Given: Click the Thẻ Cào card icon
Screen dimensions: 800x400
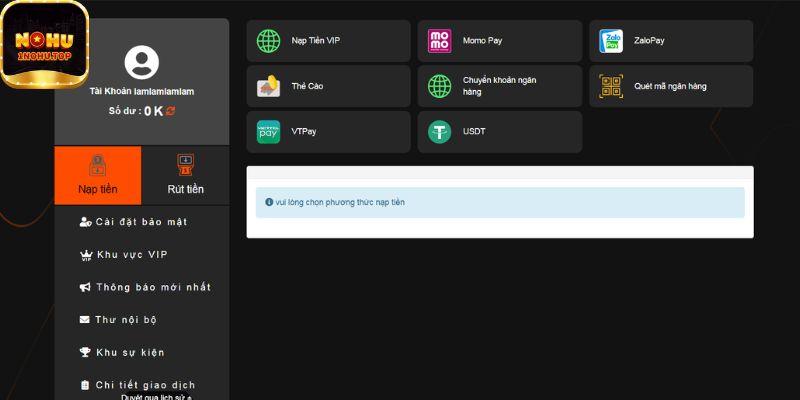Looking at the screenshot, I should 268,86.
